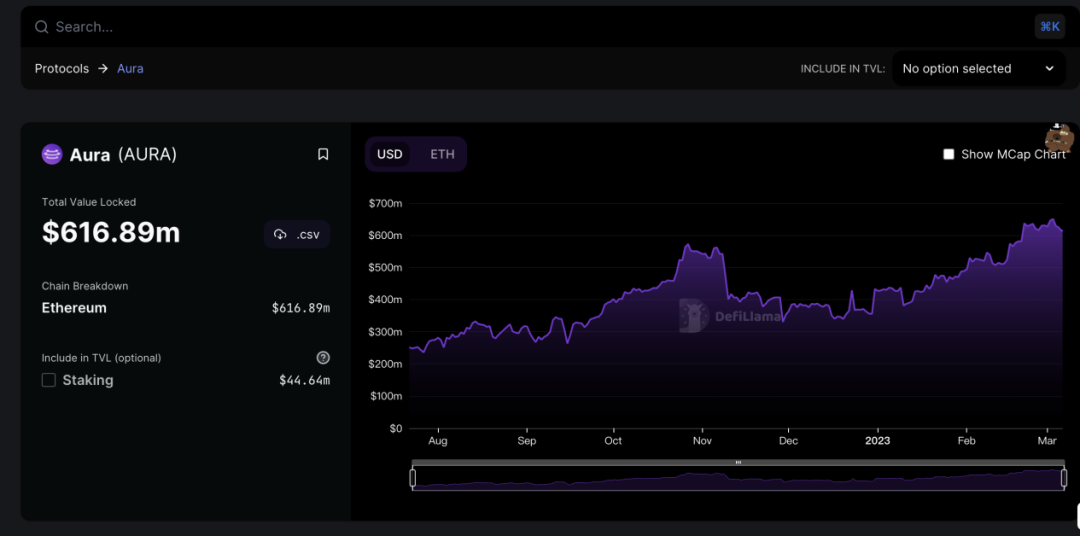This screenshot has width=1080, height=536.
Task: Open the Aura breadcrumb link
Action: [x=130, y=69]
